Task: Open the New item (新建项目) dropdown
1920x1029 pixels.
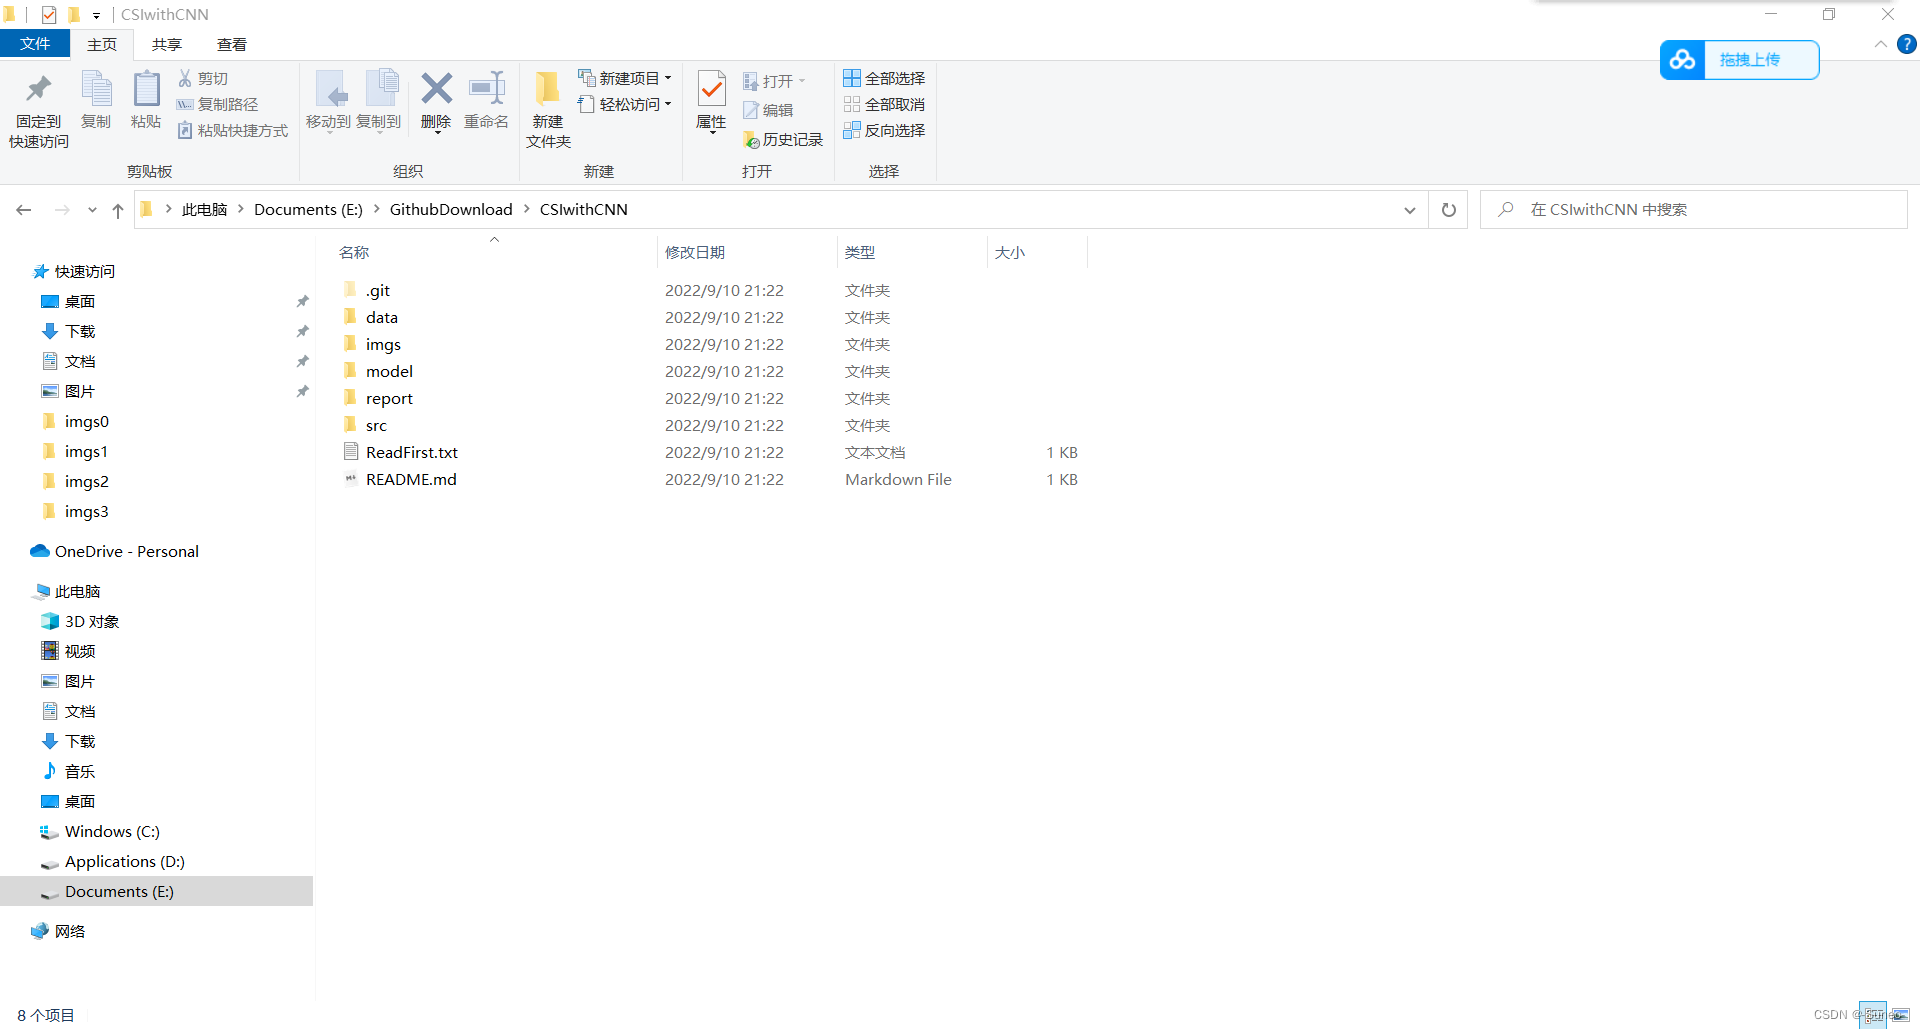Action: (x=625, y=78)
